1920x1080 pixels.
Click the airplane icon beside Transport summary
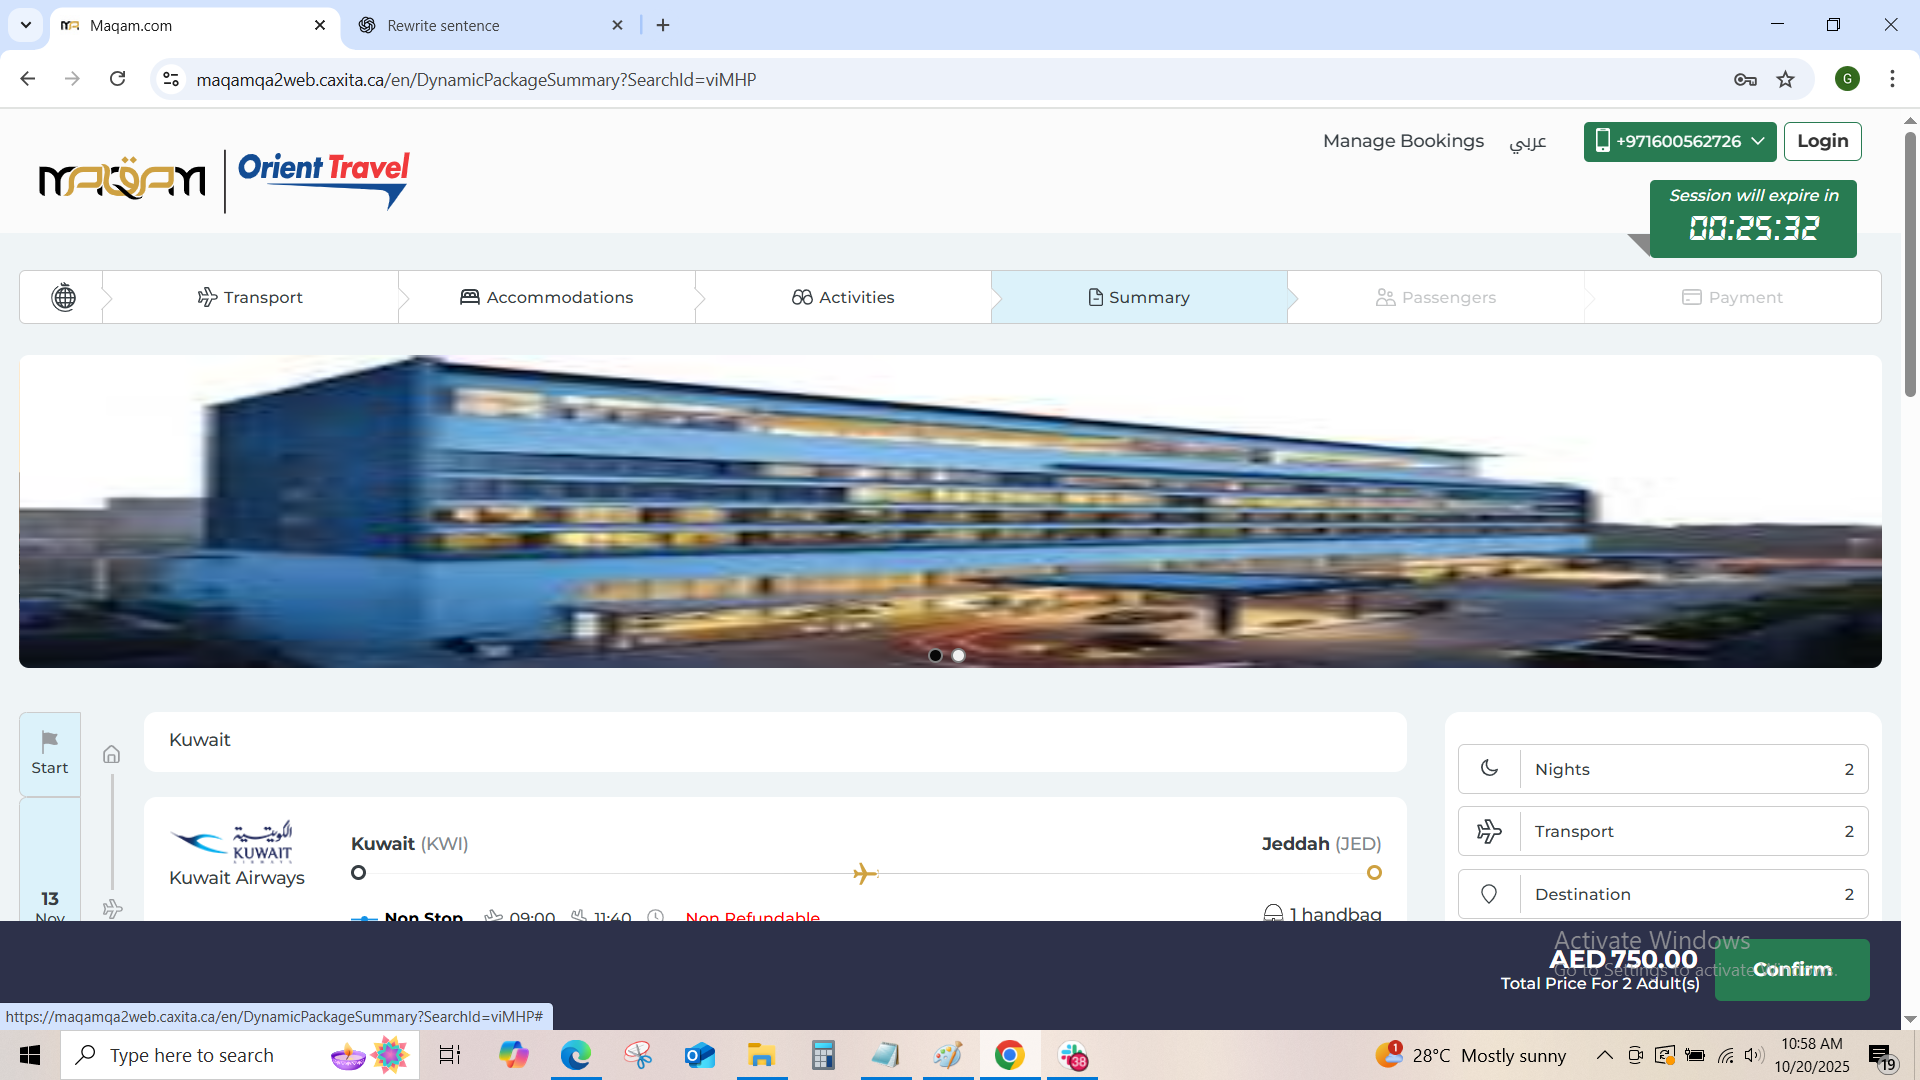tap(1489, 831)
